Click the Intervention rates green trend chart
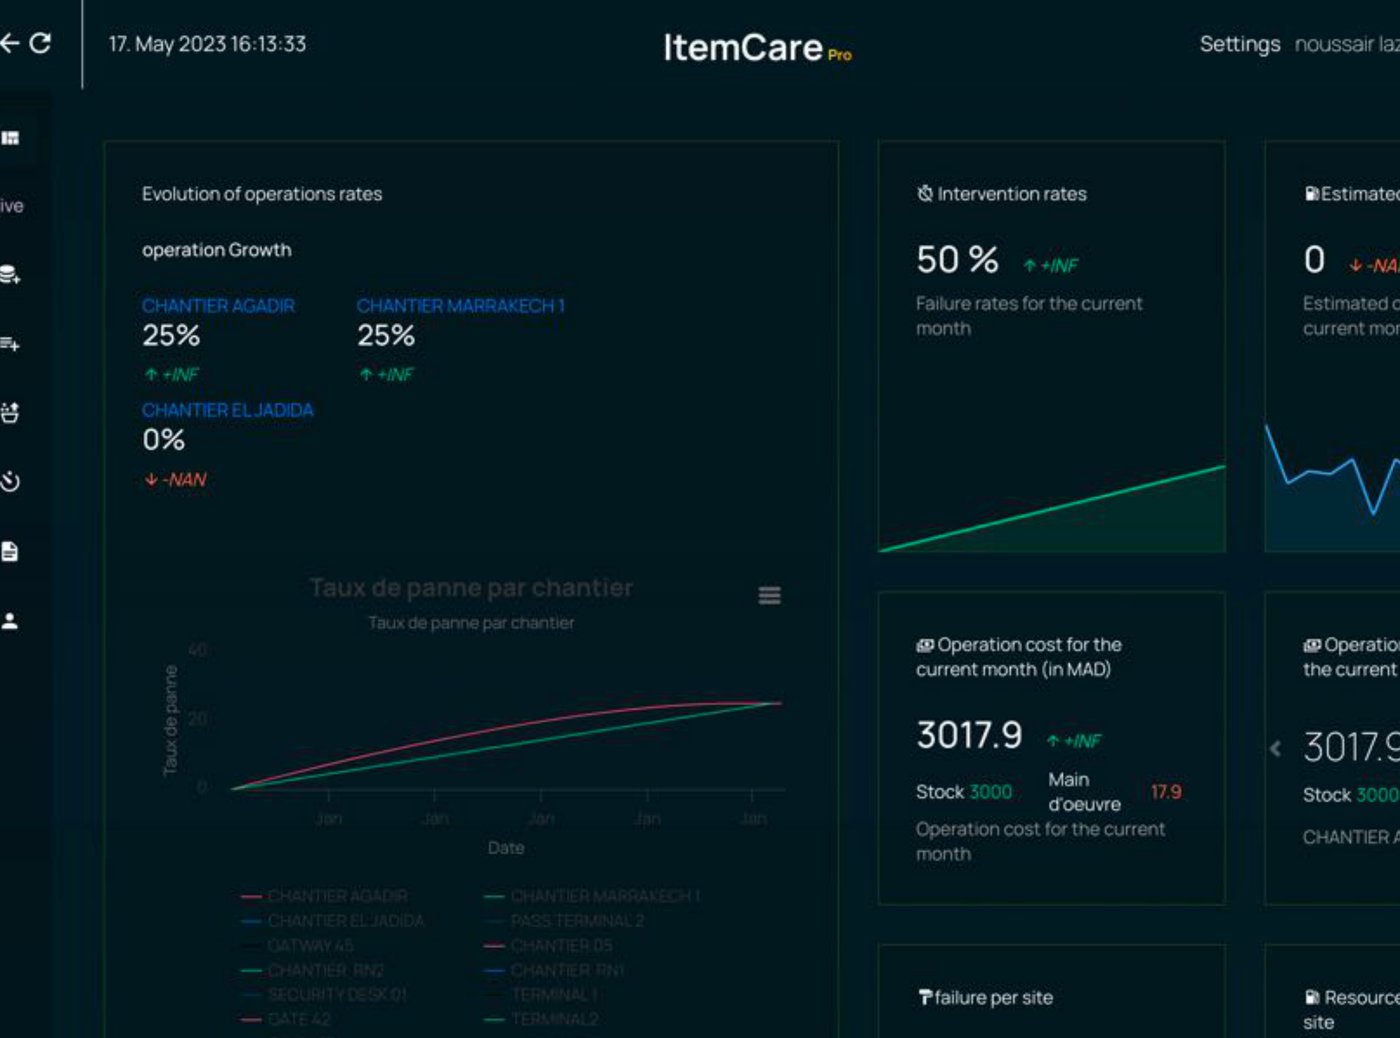 [x=1052, y=509]
